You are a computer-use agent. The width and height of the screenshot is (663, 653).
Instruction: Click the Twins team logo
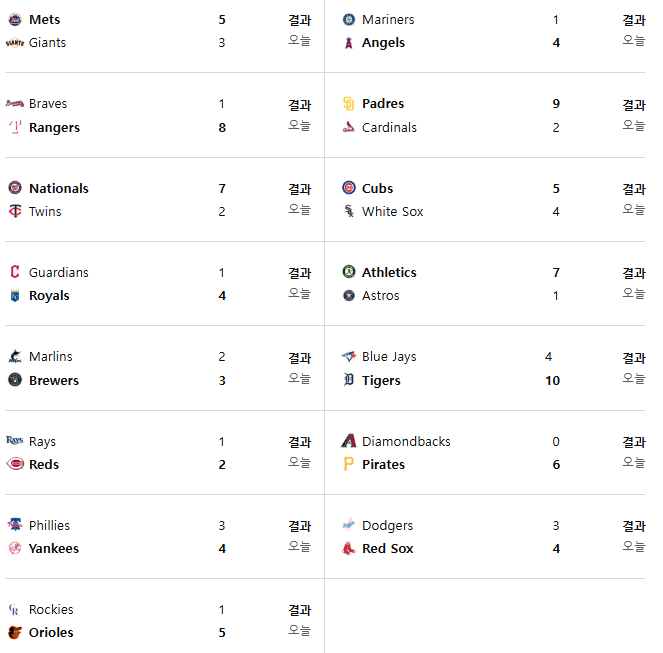click(15, 211)
